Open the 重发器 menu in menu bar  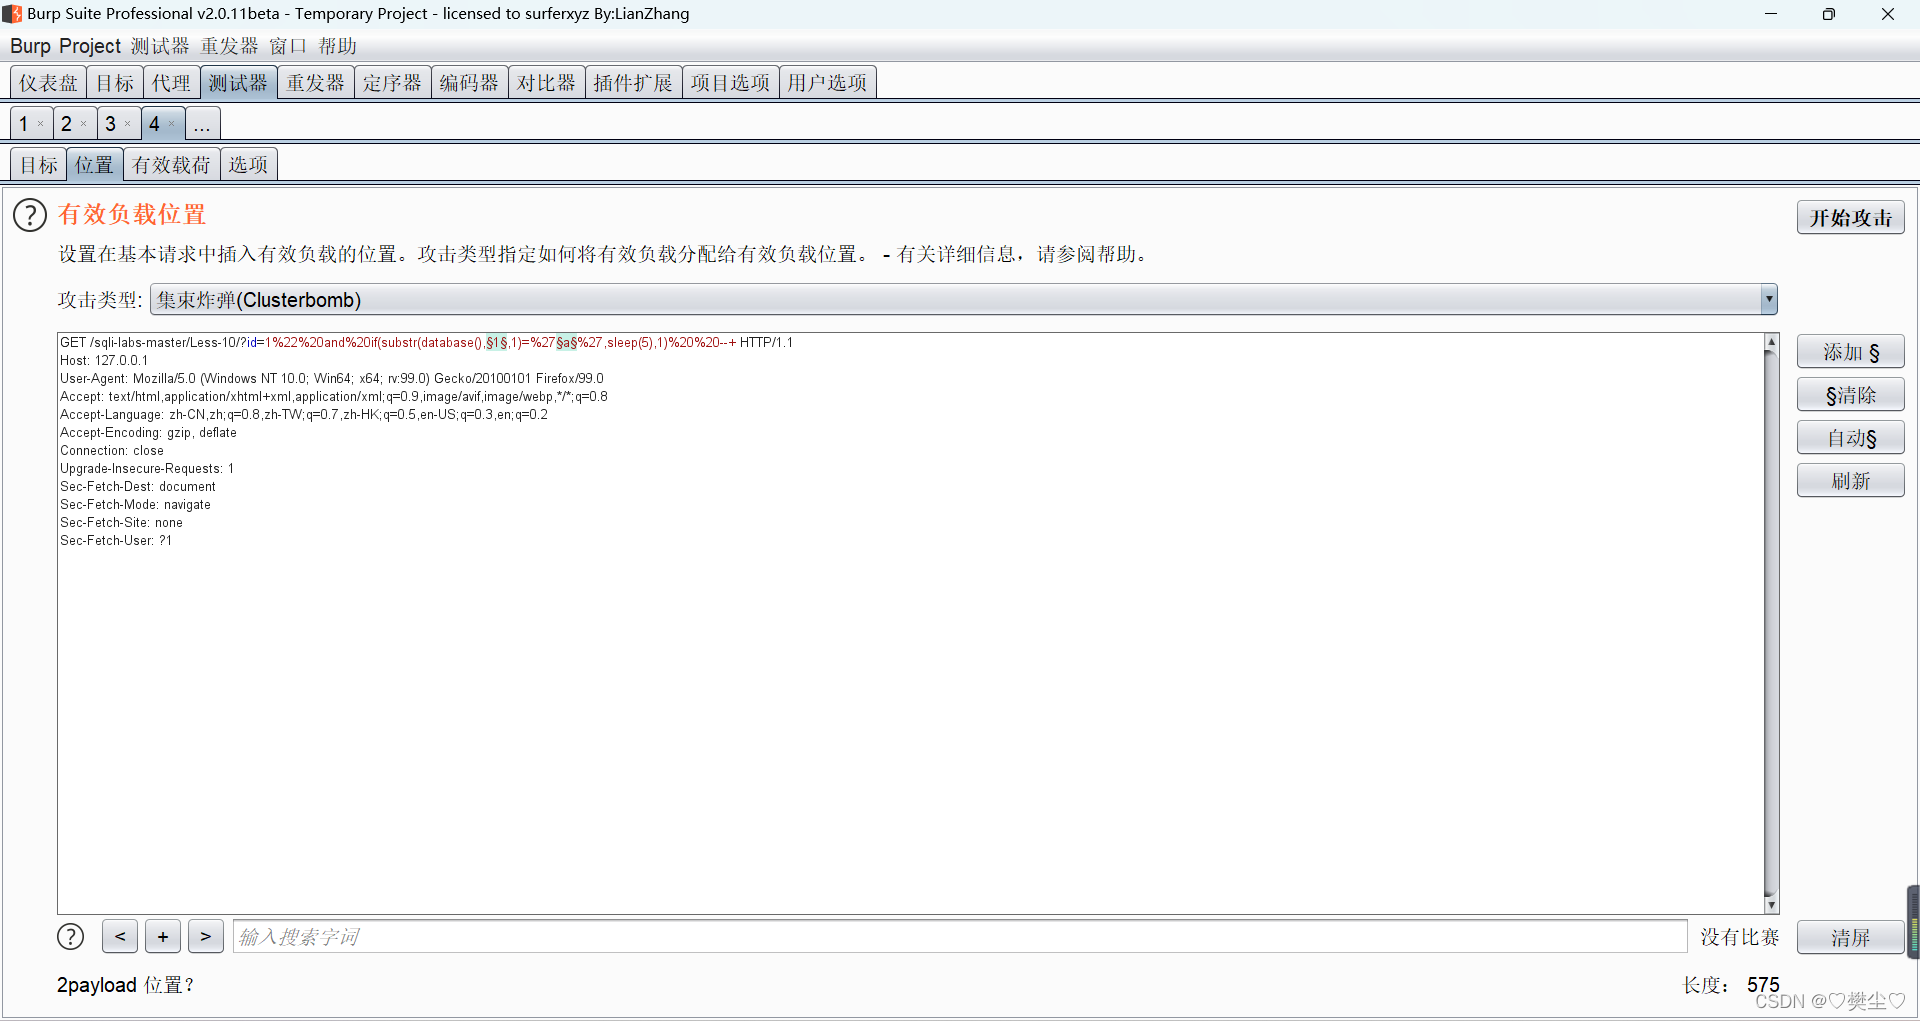229,46
